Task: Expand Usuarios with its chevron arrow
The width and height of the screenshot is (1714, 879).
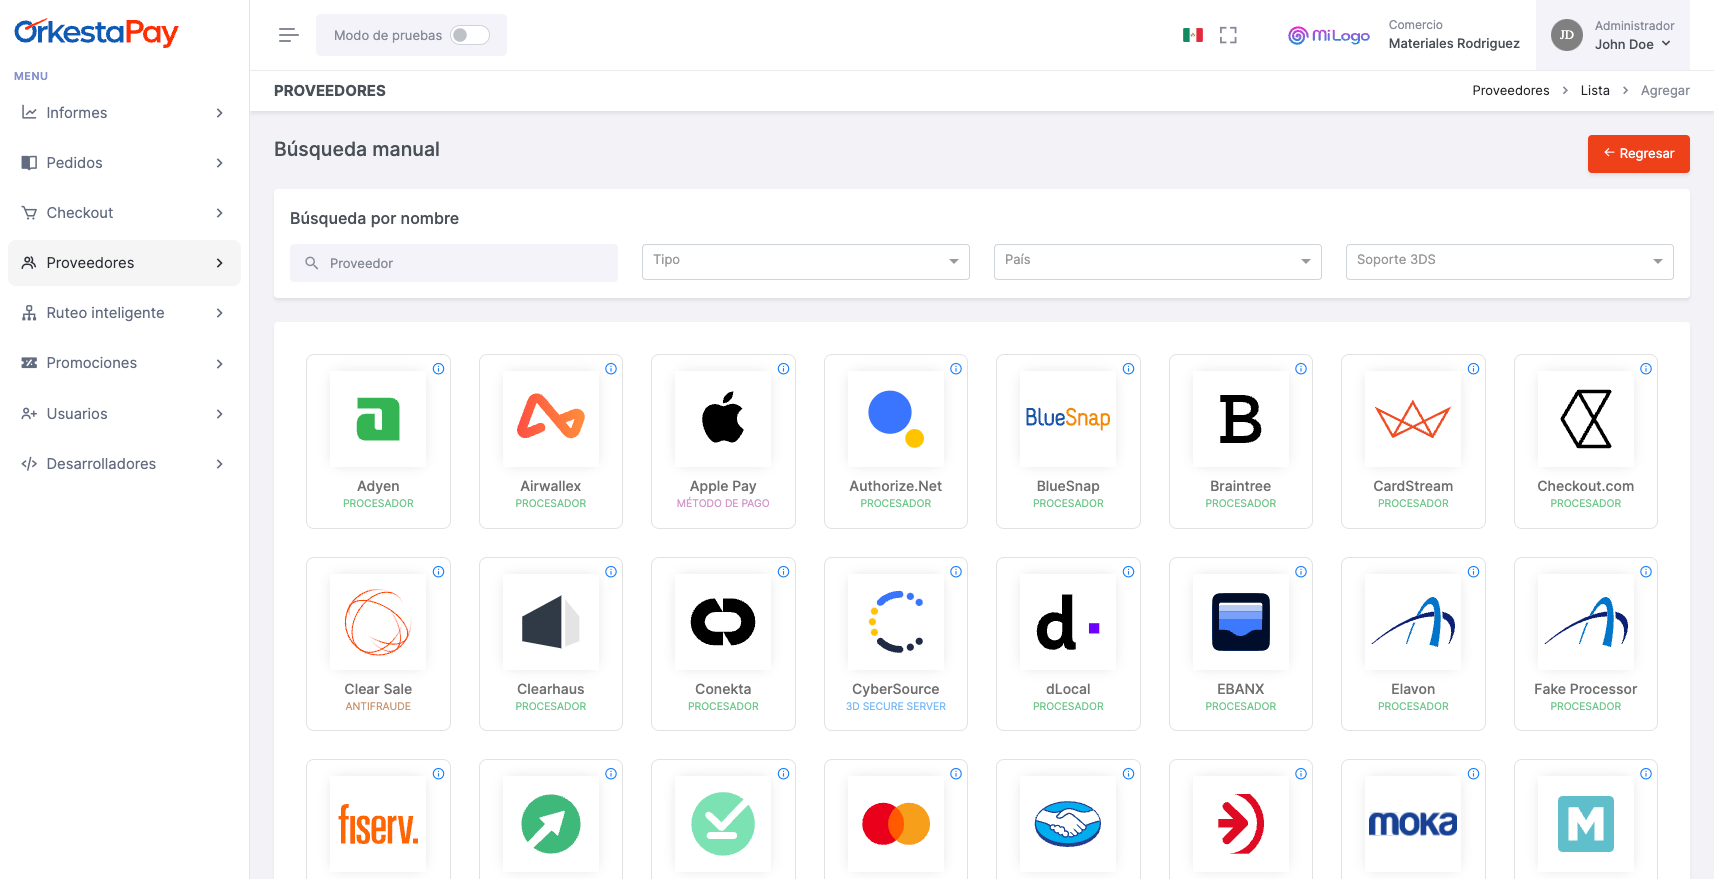Action: click(x=220, y=414)
